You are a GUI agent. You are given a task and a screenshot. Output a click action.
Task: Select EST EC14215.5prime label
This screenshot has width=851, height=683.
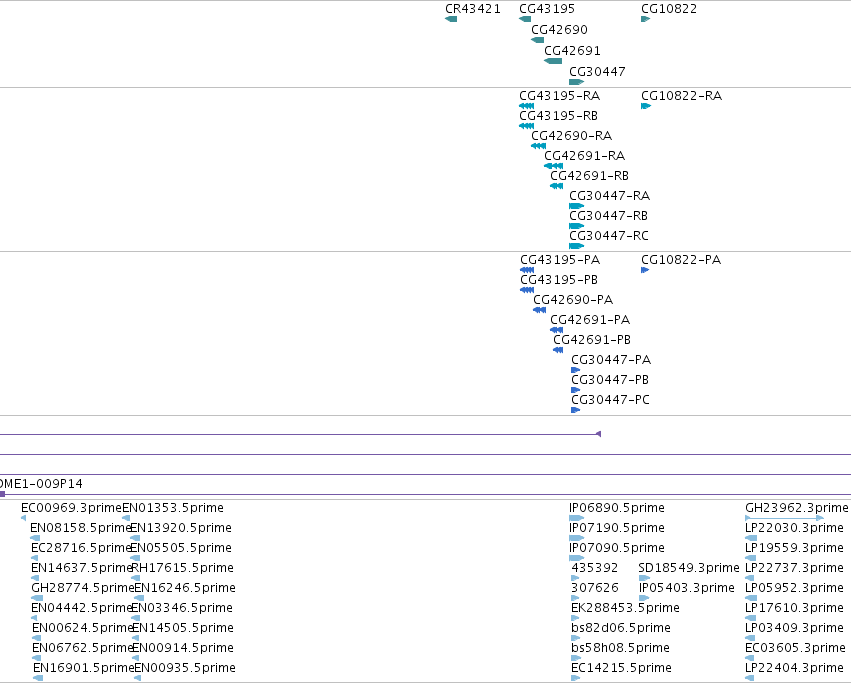[621, 668]
